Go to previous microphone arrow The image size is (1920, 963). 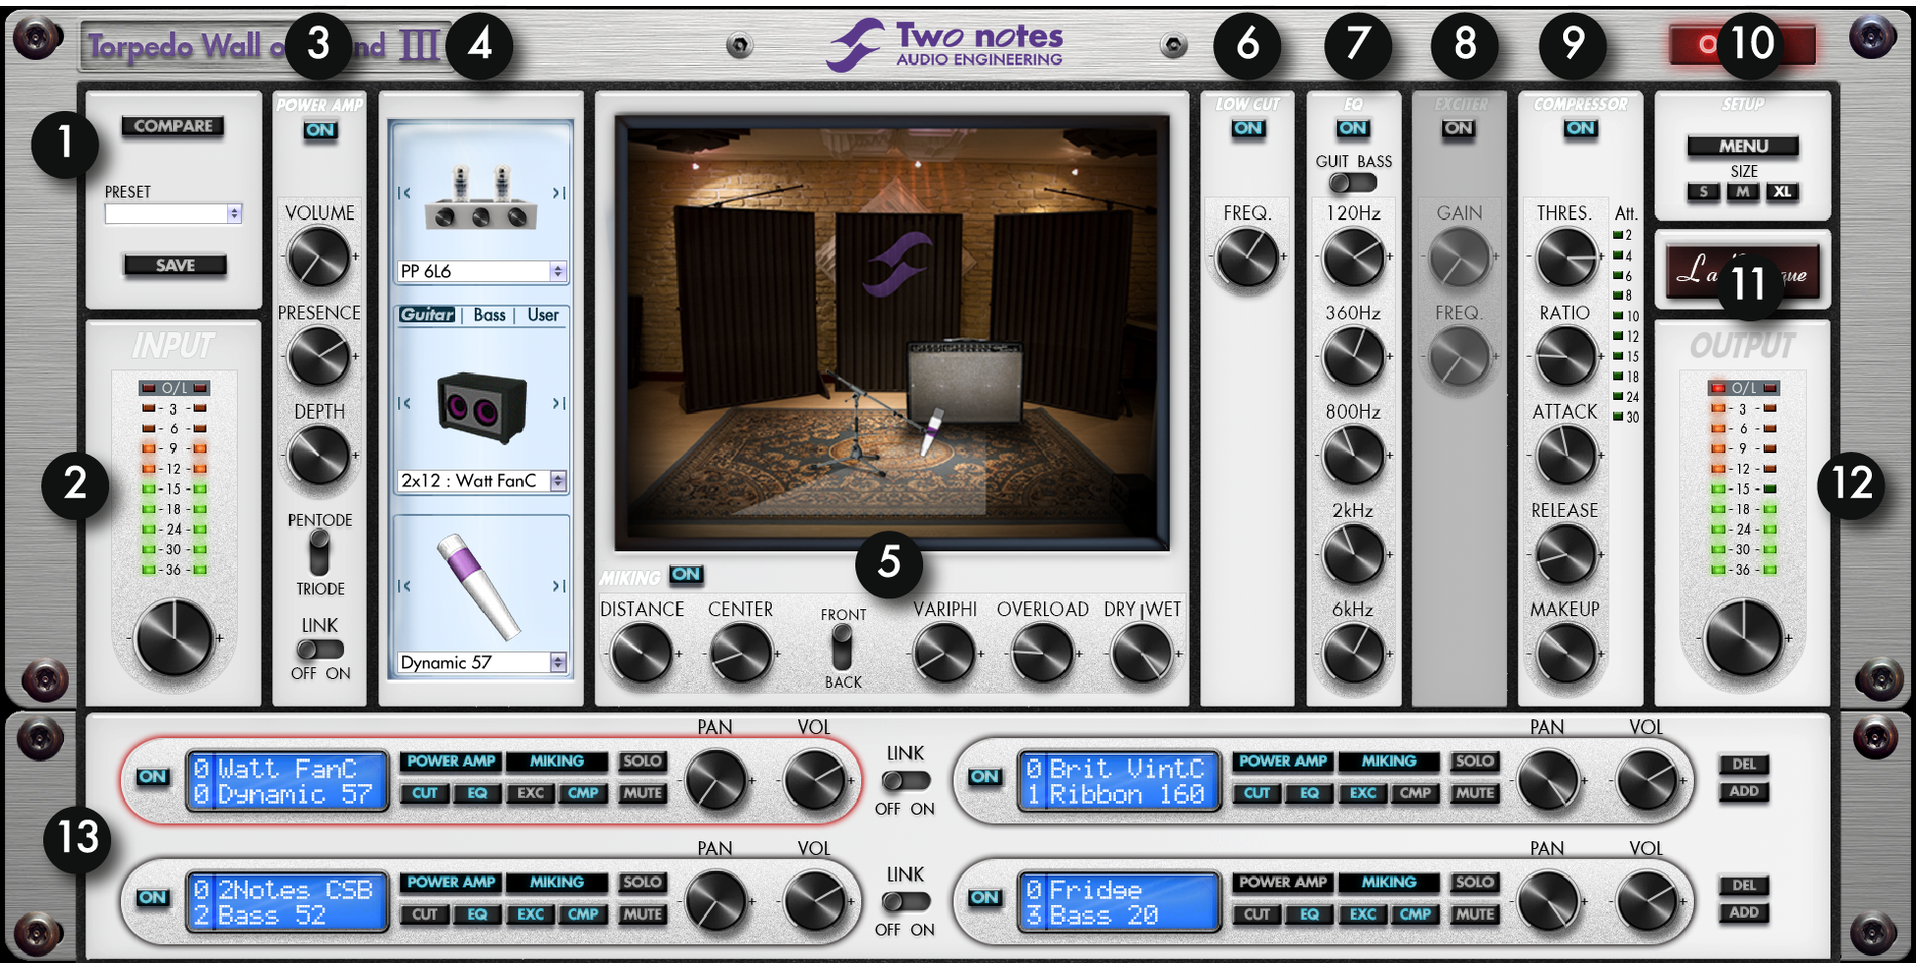click(404, 586)
